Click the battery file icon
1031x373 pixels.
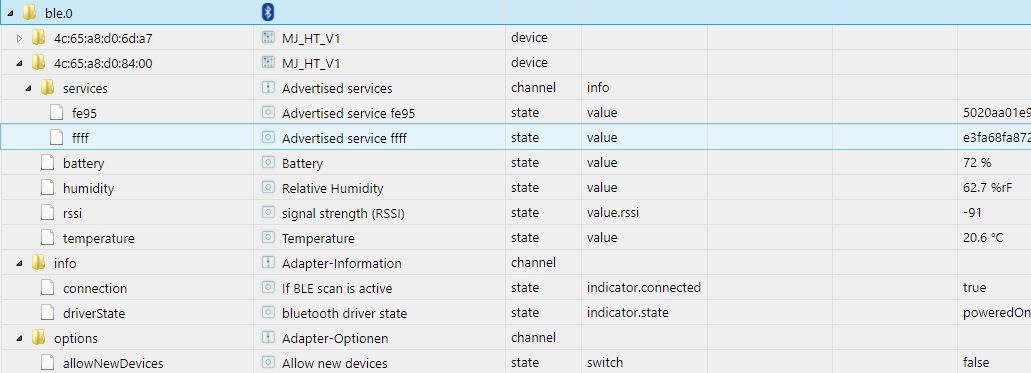(x=47, y=162)
